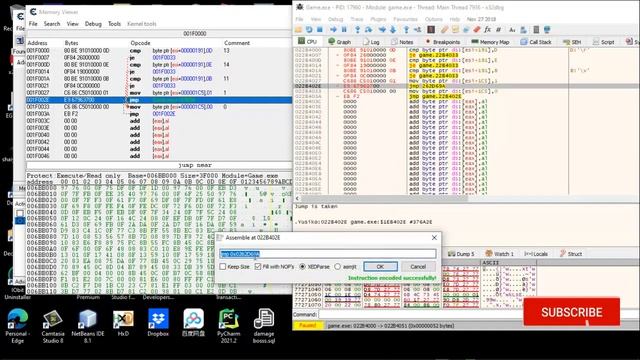Click the Pause icon in x32dbg toolbar
This screenshot has height=360, width=640.
[x=344, y=30]
